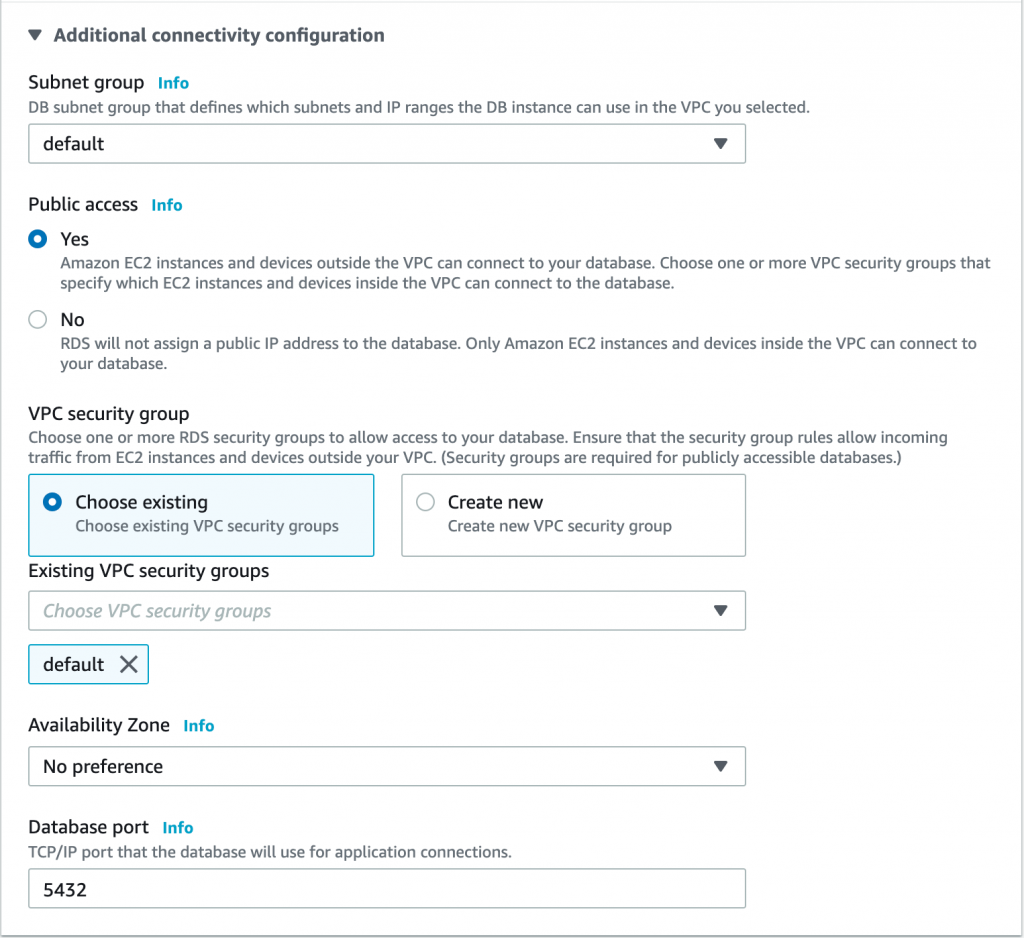Select Yes for Public access
This screenshot has width=1024, height=938.
click(x=38, y=239)
